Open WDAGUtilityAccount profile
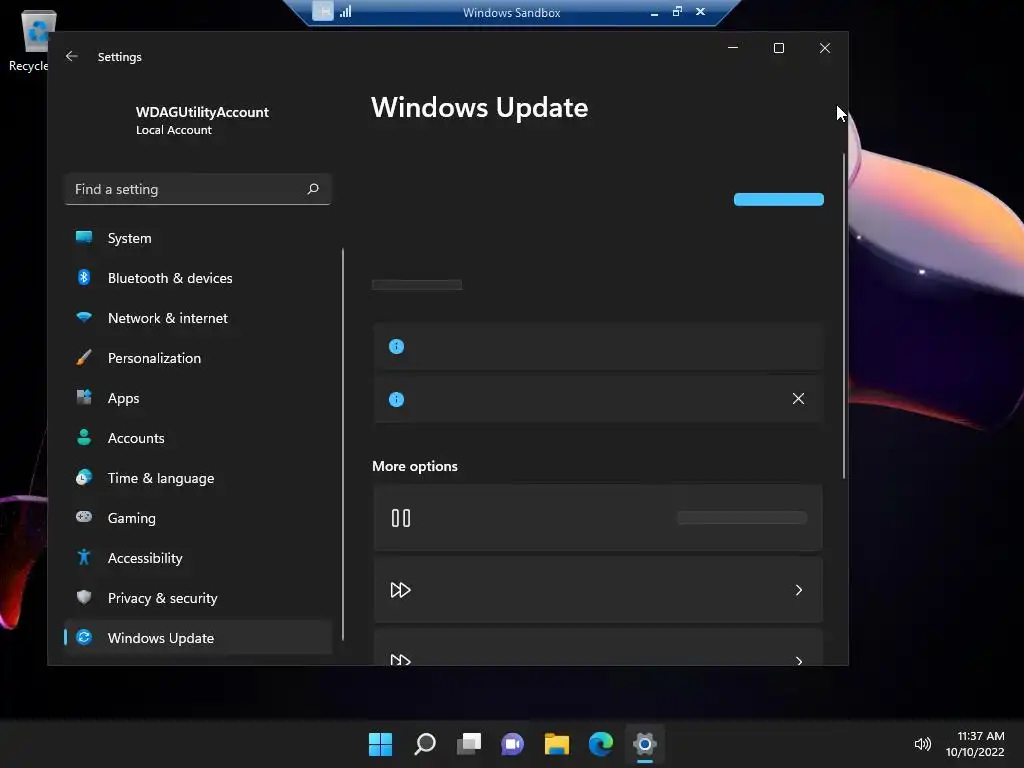This screenshot has height=768, width=1024. click(x=202, y=120)
